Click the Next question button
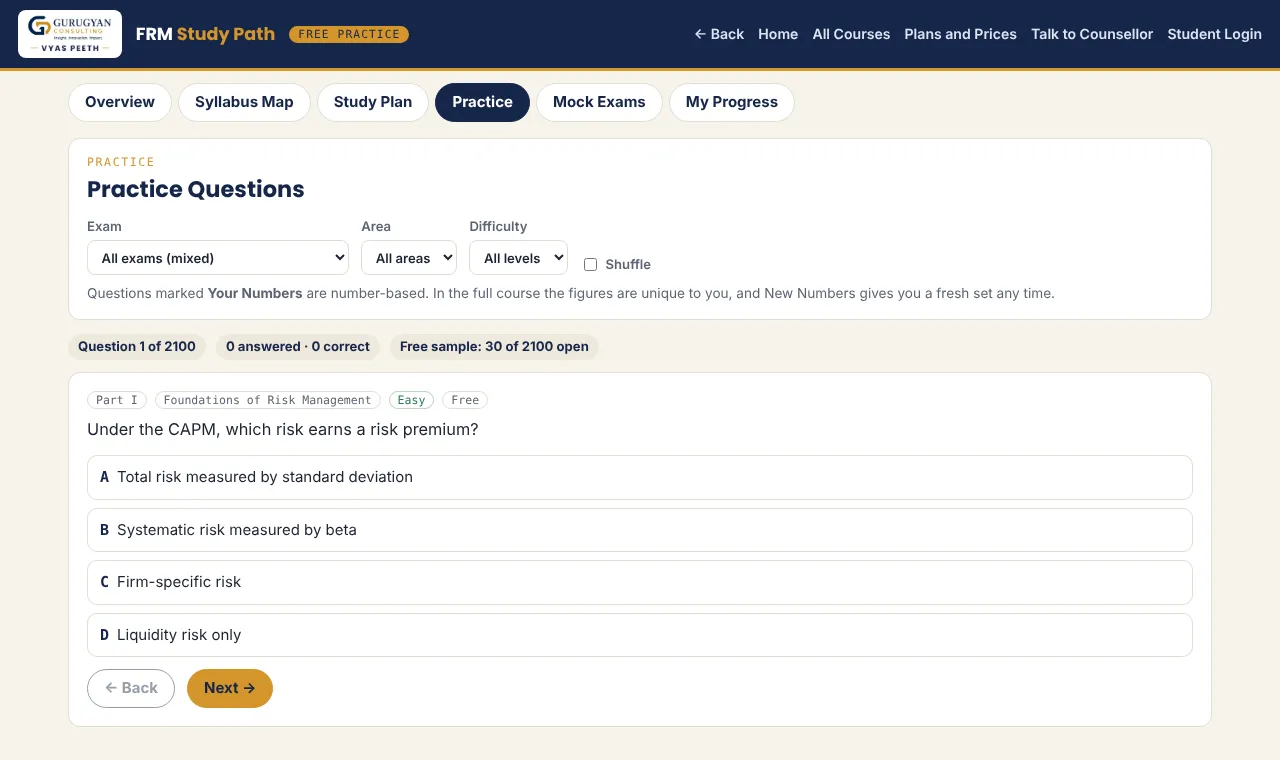This screenshot has height=760, width=1280. tap(230, 688)
